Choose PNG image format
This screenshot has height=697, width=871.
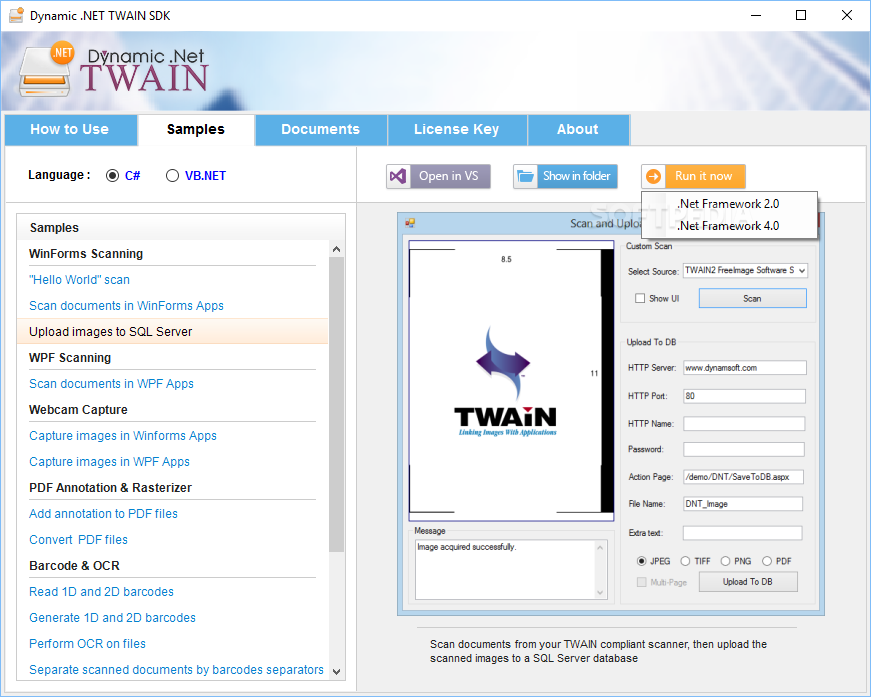coord(725,561)
